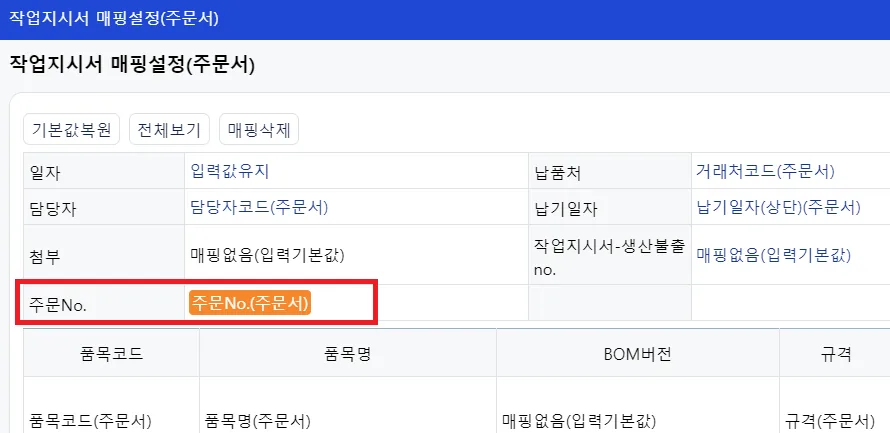Image resolution: width=890 pixels, height=433 pixels.
Task: Click the 주문No. row label
Action: tap(57, 304)
